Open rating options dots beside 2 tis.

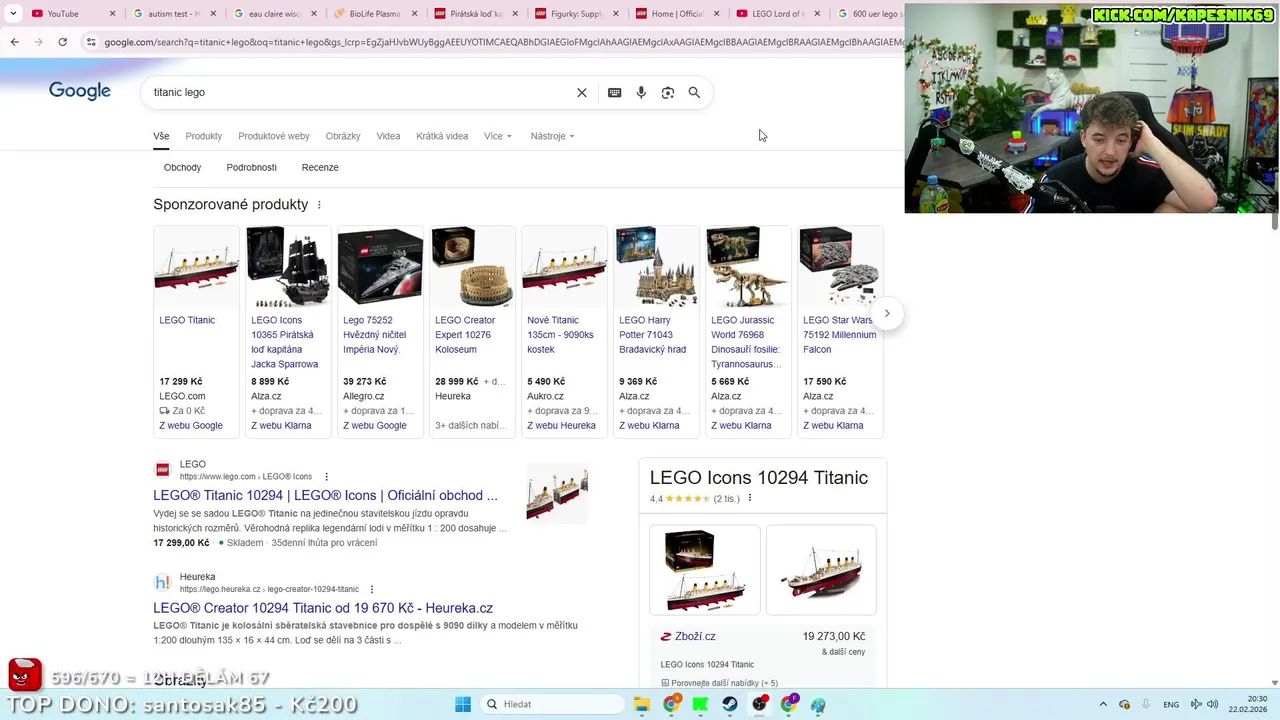click(x=749, y=498)
